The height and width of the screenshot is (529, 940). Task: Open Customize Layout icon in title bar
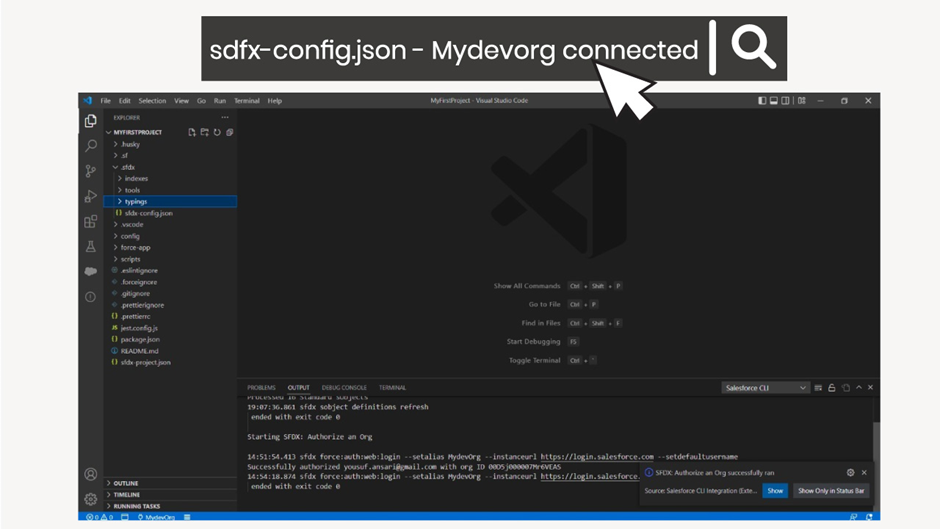click(802, 101)
